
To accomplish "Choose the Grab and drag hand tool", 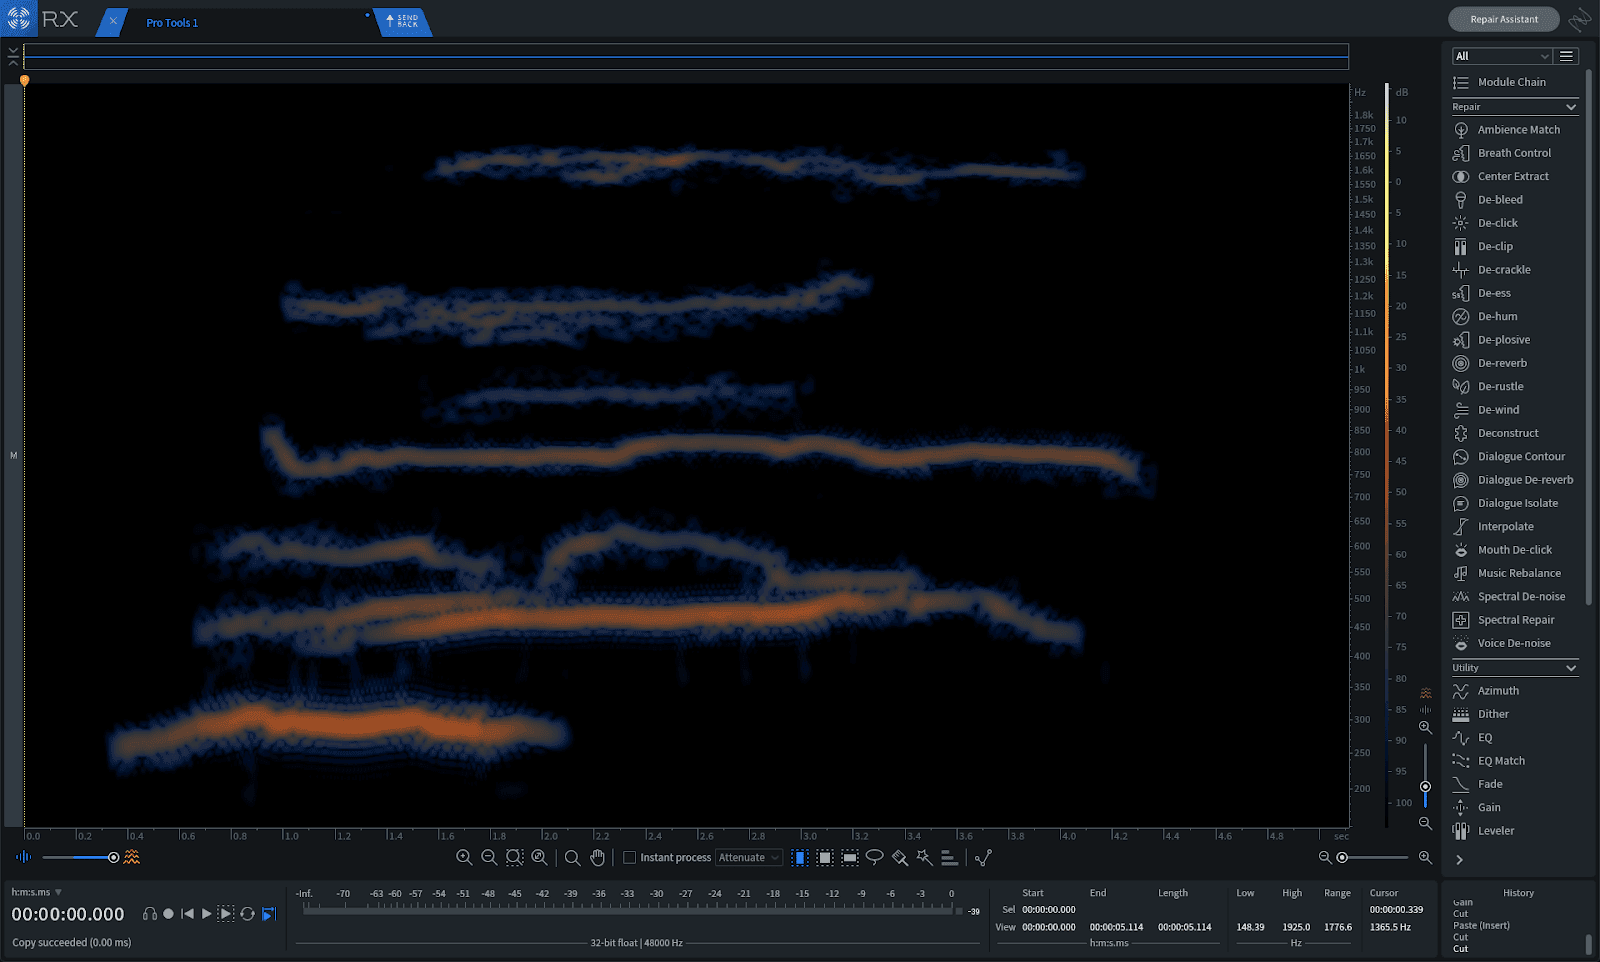I will pyautogui.click(x=597, y=857).
